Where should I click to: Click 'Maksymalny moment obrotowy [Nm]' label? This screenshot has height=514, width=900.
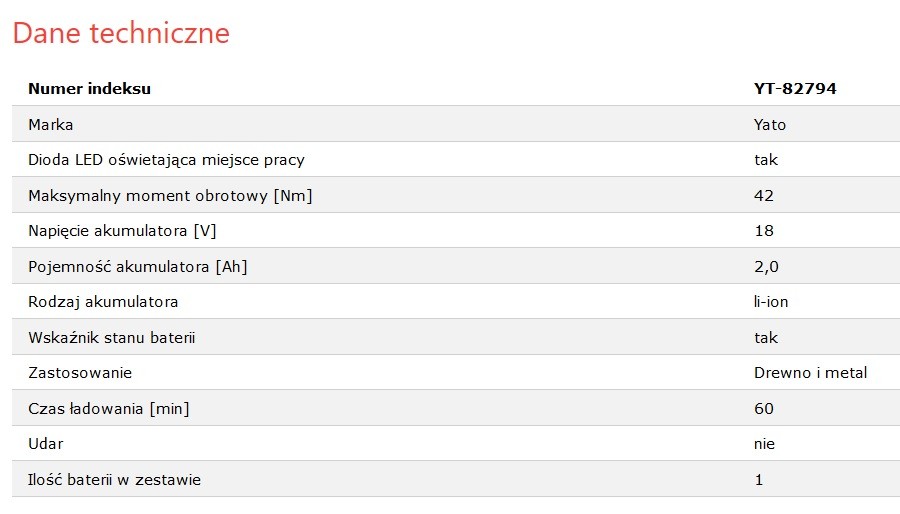click(x=170, y=196)
